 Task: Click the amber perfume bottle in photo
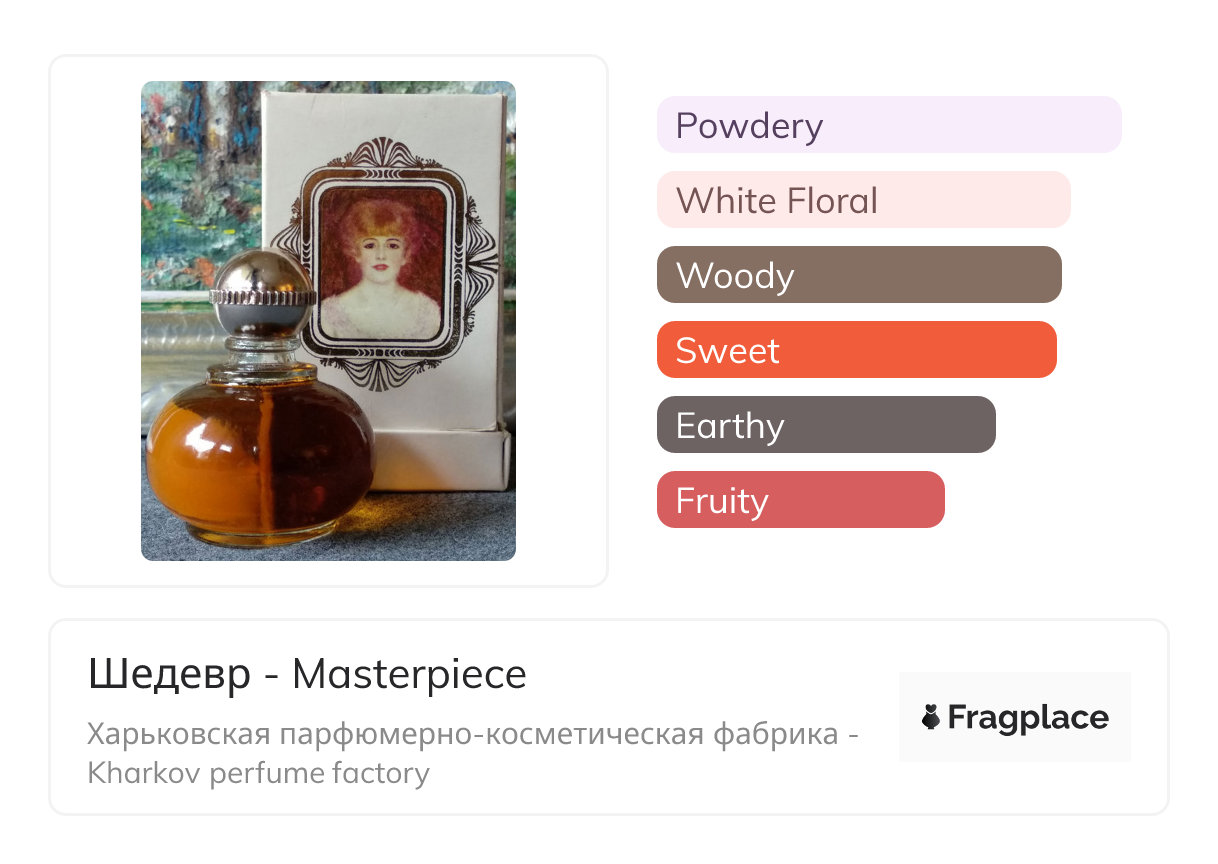click(x=259, y=460)
